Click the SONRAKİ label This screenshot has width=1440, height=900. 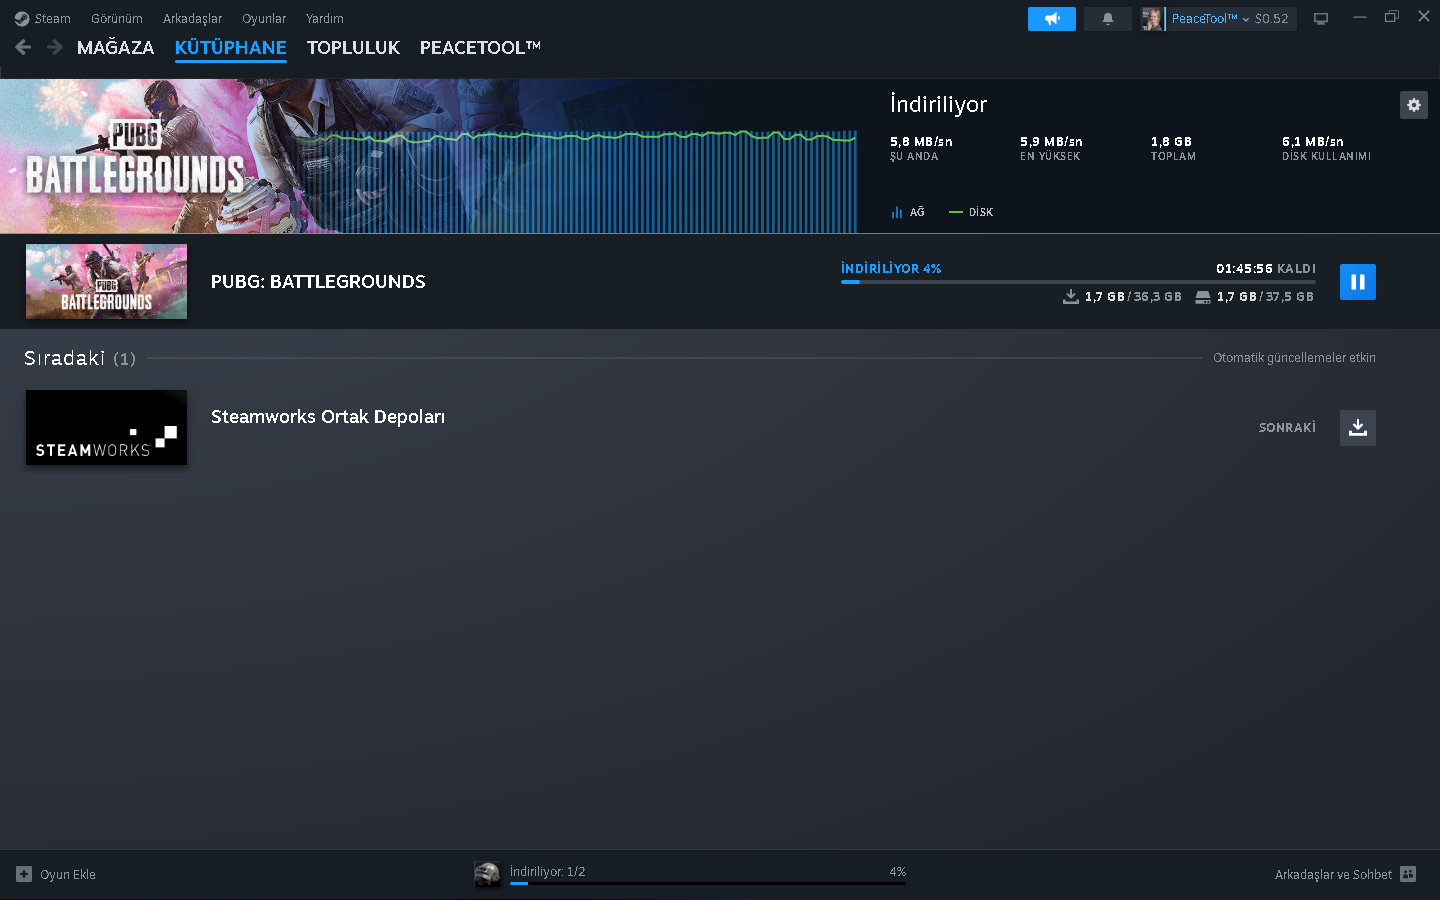click(1287, 428)
